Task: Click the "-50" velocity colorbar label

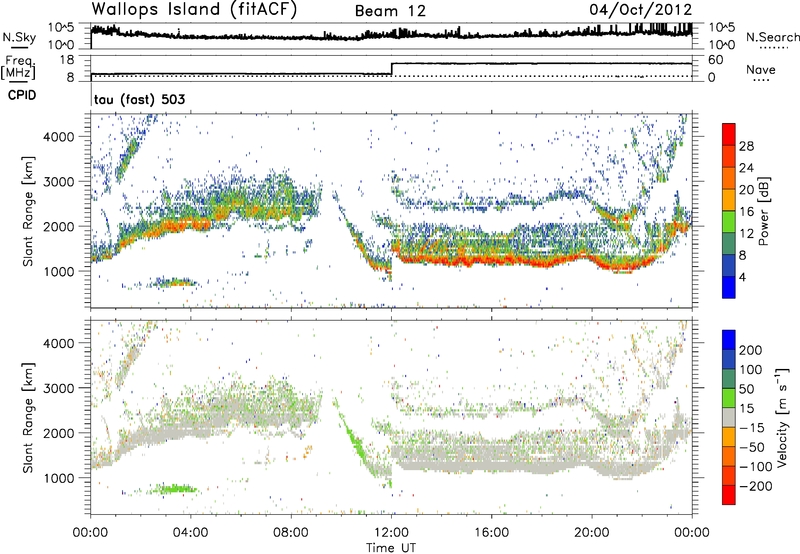Action: [x=752, y=447]
